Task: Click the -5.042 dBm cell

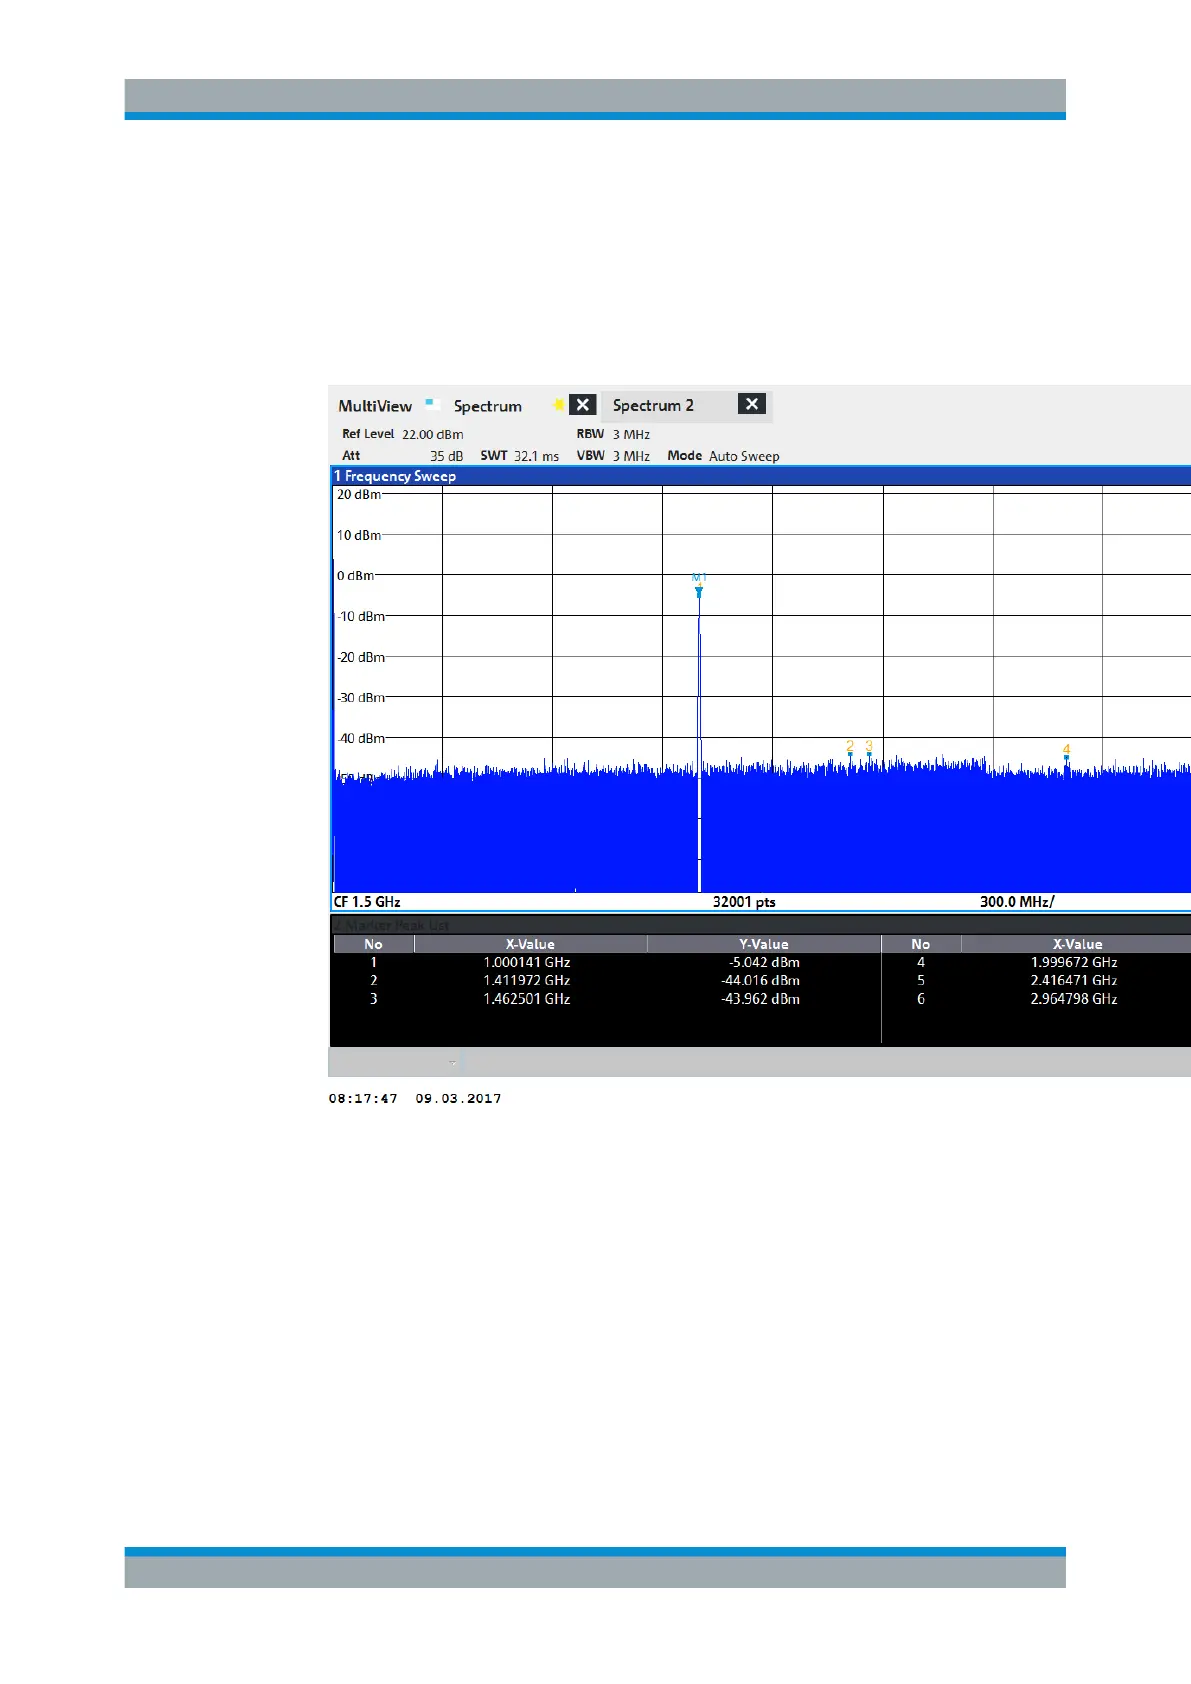Action: (764, 963)
